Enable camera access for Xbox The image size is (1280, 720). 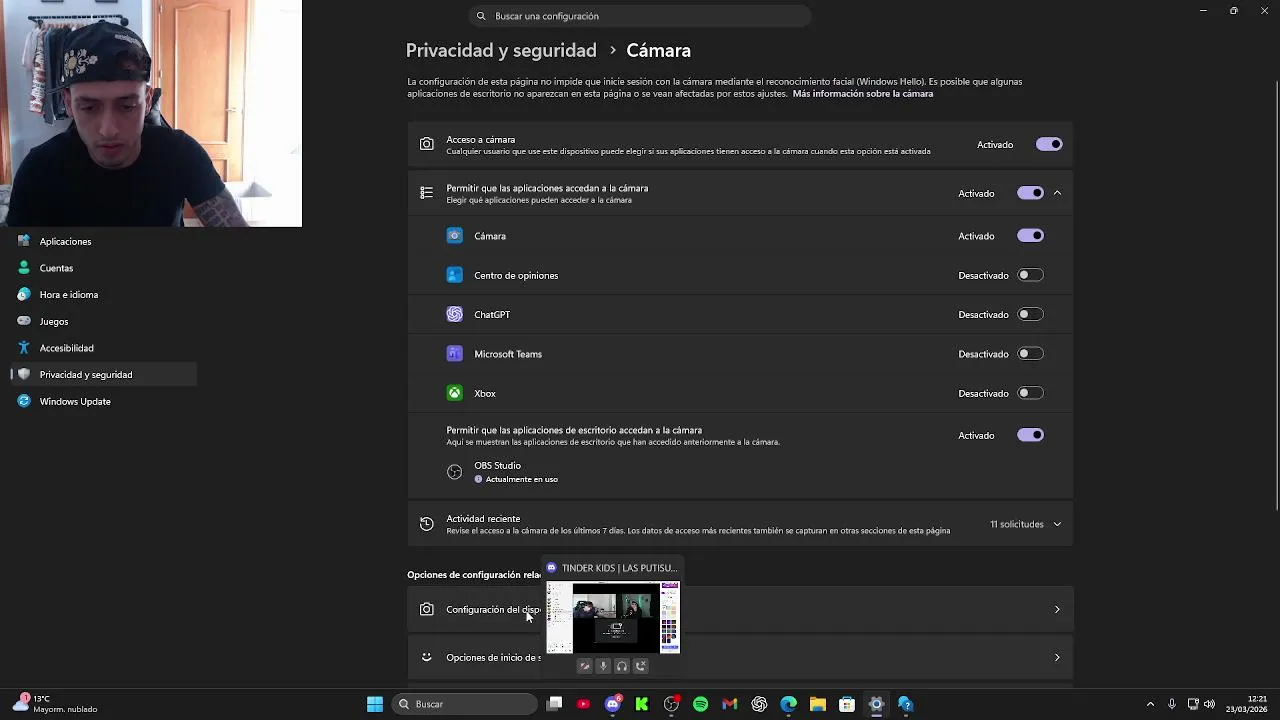1030,393
